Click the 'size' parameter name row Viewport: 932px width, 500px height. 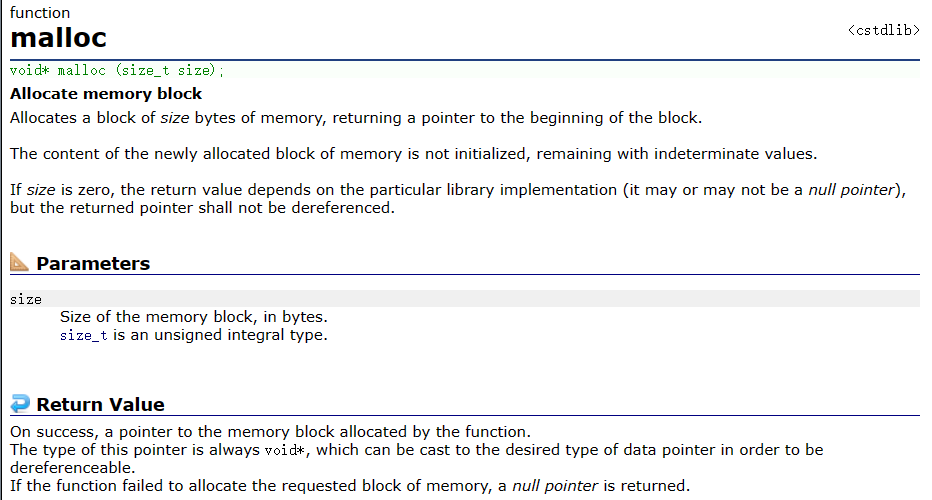26,299
